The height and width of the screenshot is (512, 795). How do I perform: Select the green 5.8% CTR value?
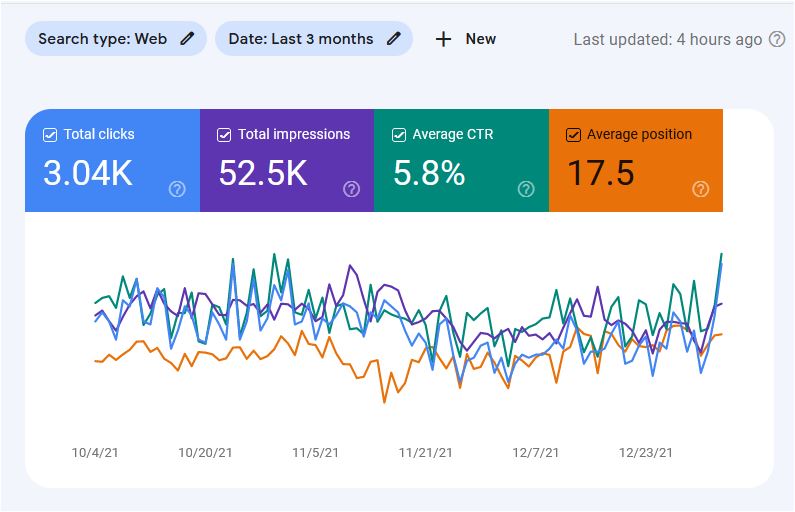[x=429, y=173]
